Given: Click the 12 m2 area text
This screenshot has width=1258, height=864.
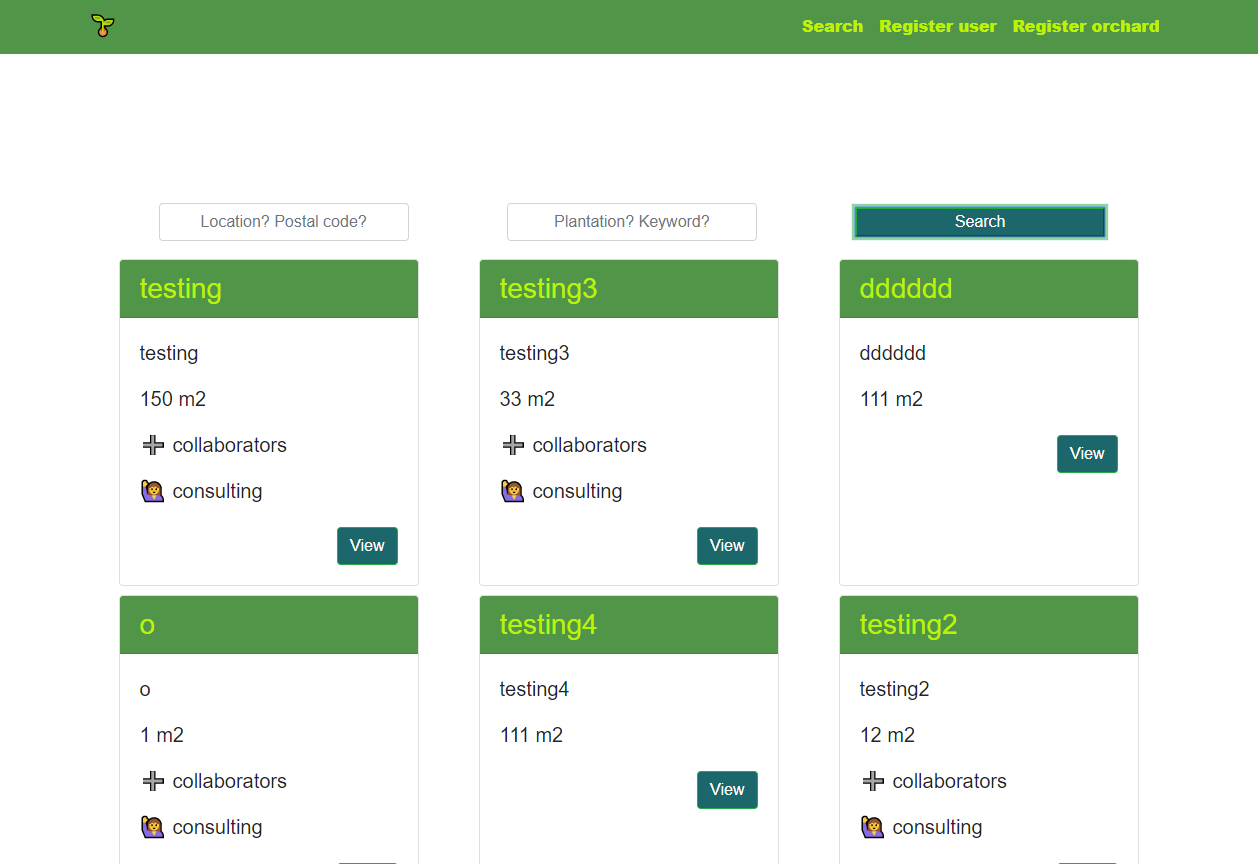Looking at the screenshot, I should click(887, 735).
